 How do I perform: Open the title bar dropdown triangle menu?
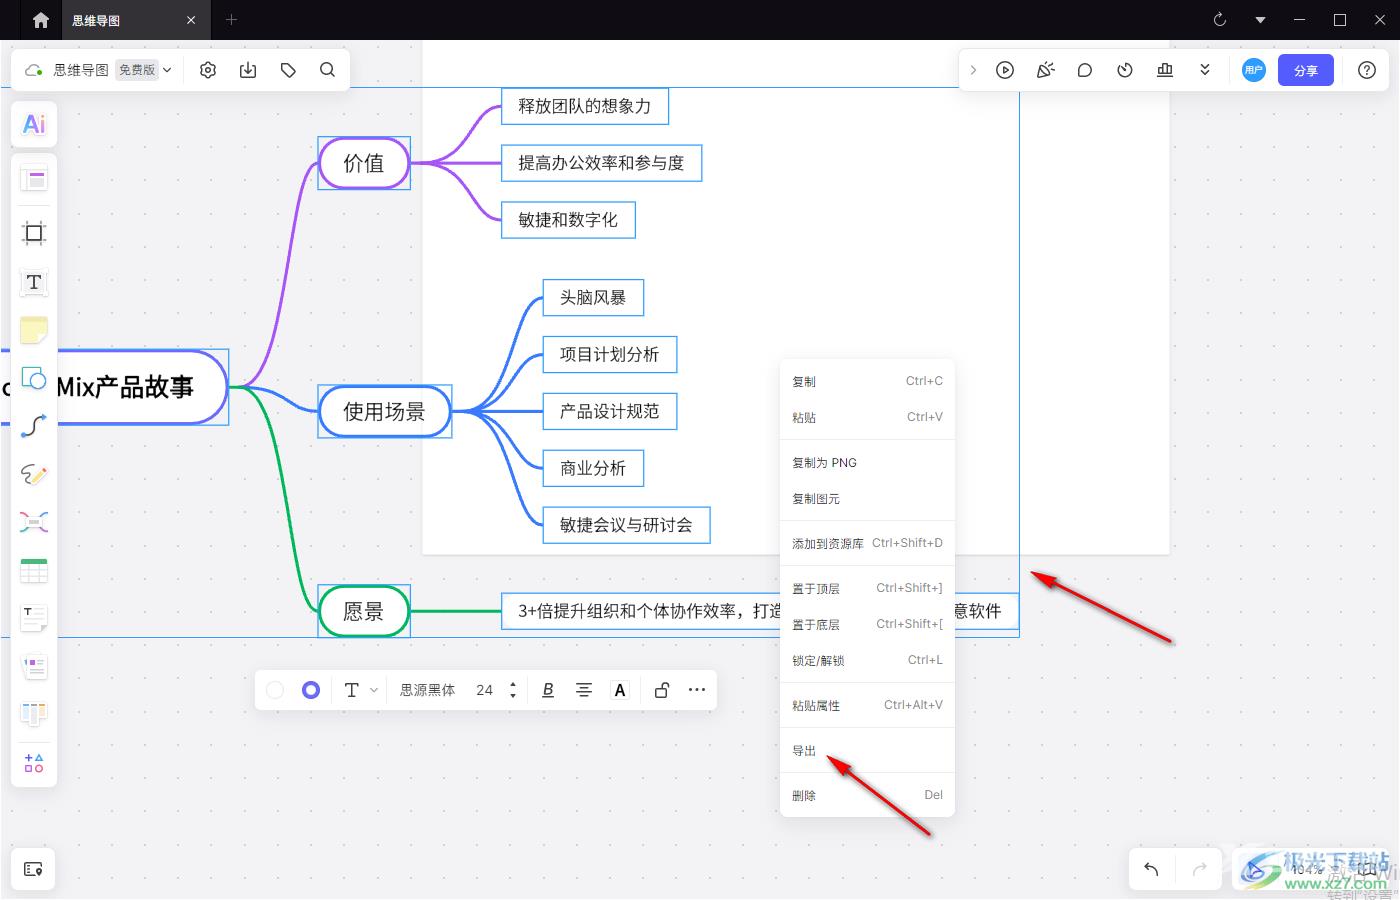point(1260,20)
